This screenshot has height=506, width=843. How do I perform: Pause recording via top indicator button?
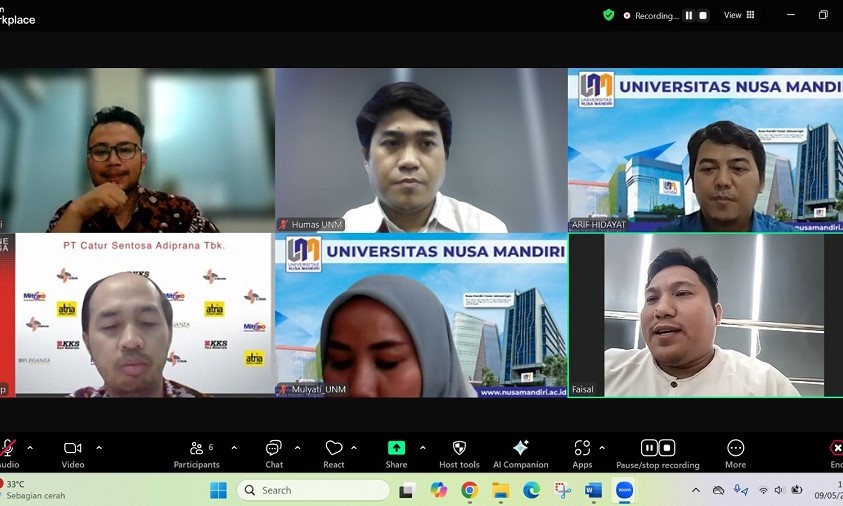[689, 16]
